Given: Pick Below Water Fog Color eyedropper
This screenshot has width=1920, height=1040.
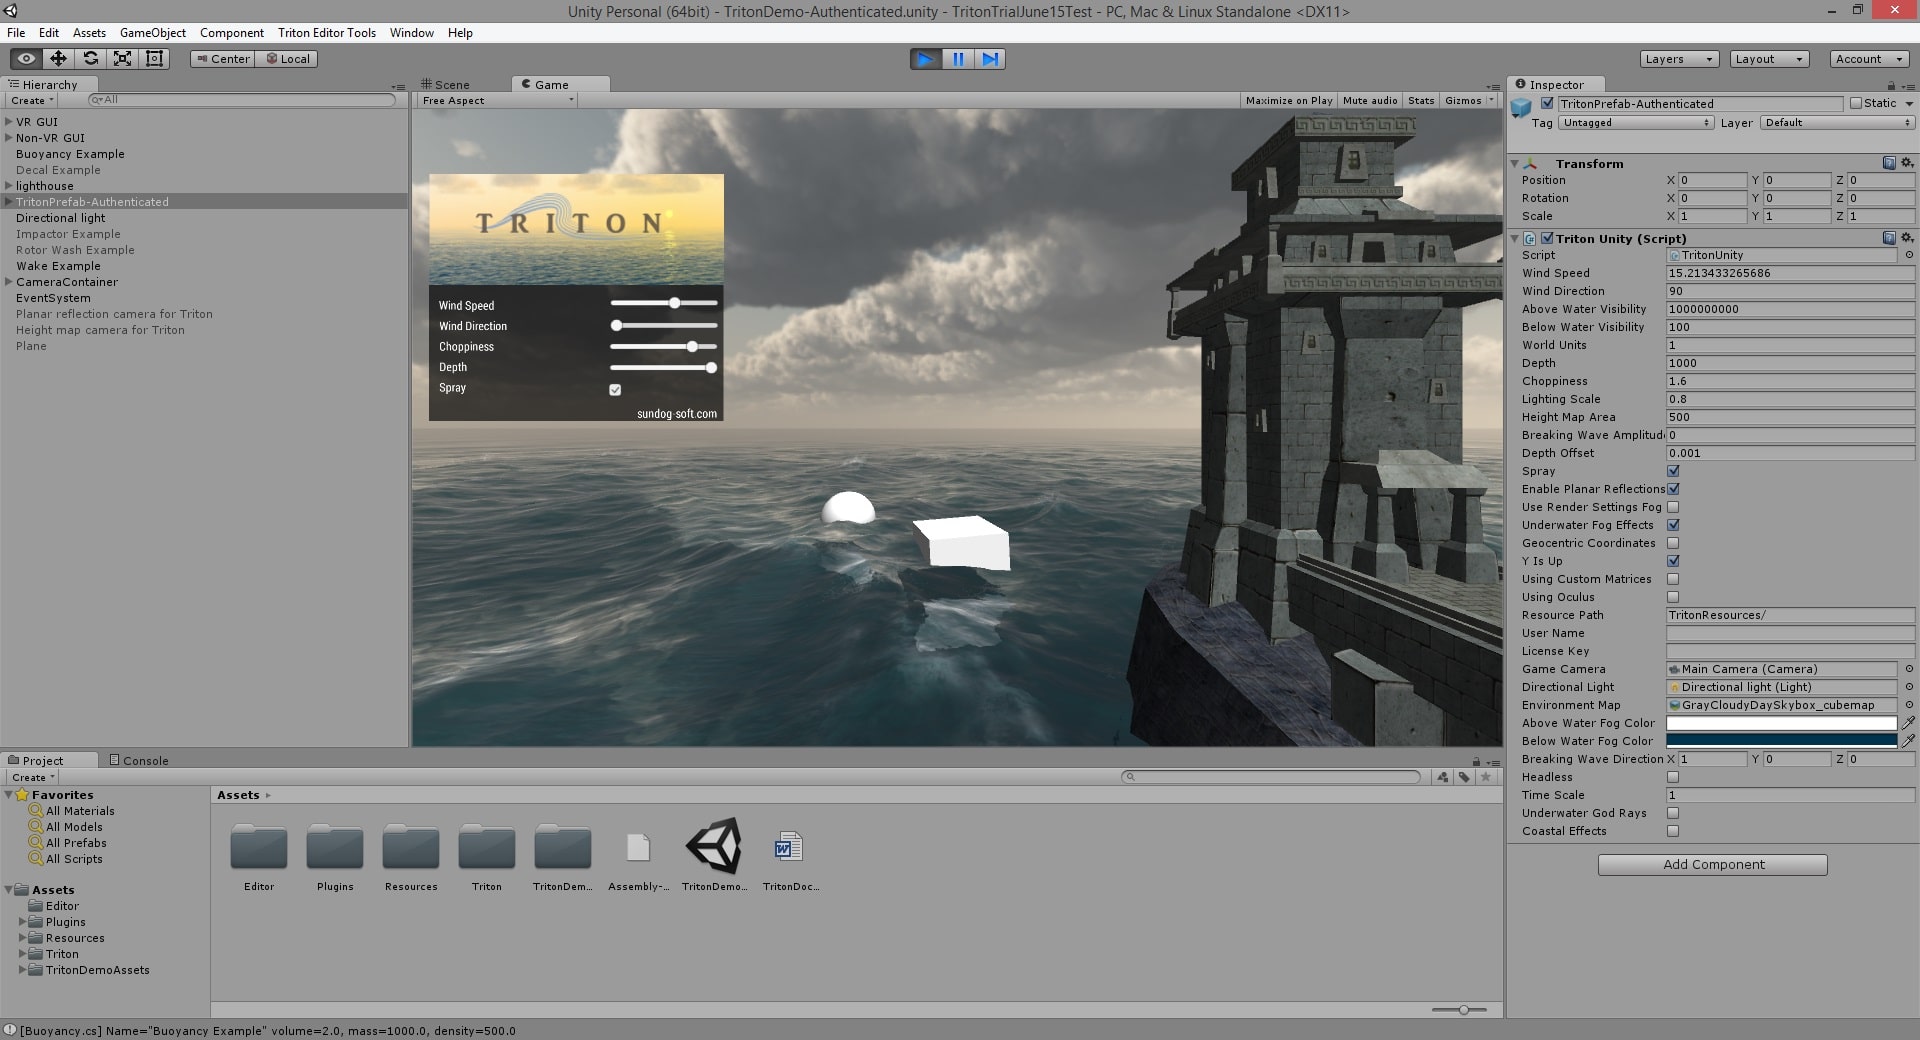Looking at the screenshot, I should click(x=1908, y=741).
